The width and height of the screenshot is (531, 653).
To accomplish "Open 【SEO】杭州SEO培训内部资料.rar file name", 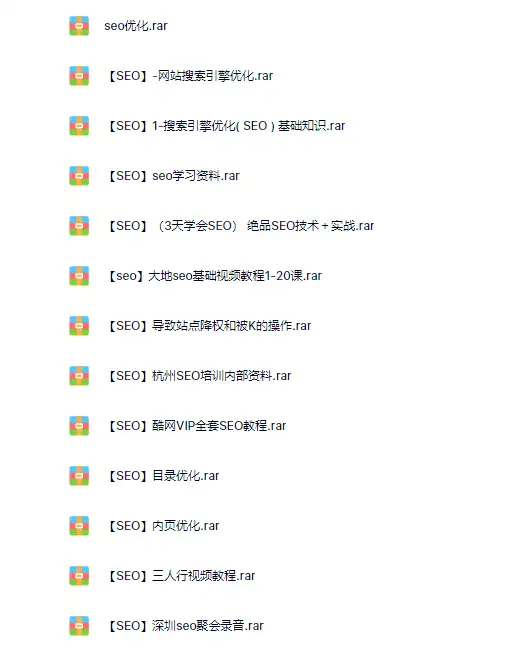I will [199, 376].
